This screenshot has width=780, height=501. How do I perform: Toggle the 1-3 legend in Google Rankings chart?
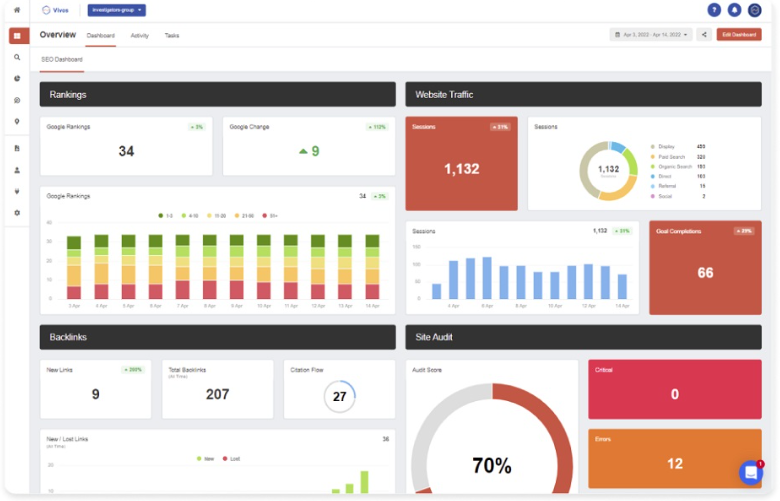pyautogui.click(x=166, y=216)
